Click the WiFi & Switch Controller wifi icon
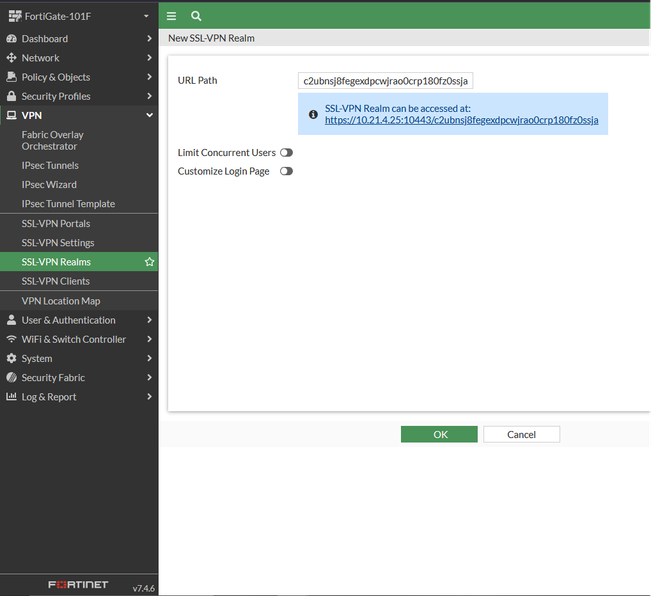Screen dimensions: 651x596 (x=12, y=339)
